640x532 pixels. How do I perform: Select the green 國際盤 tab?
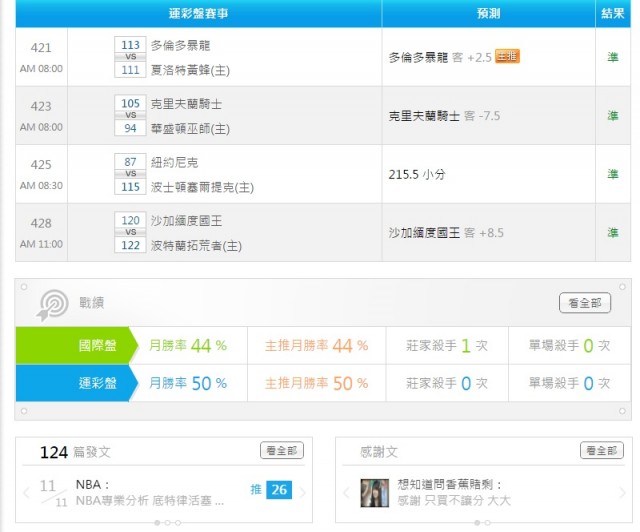pyautogui.click(x=72, y=345)
